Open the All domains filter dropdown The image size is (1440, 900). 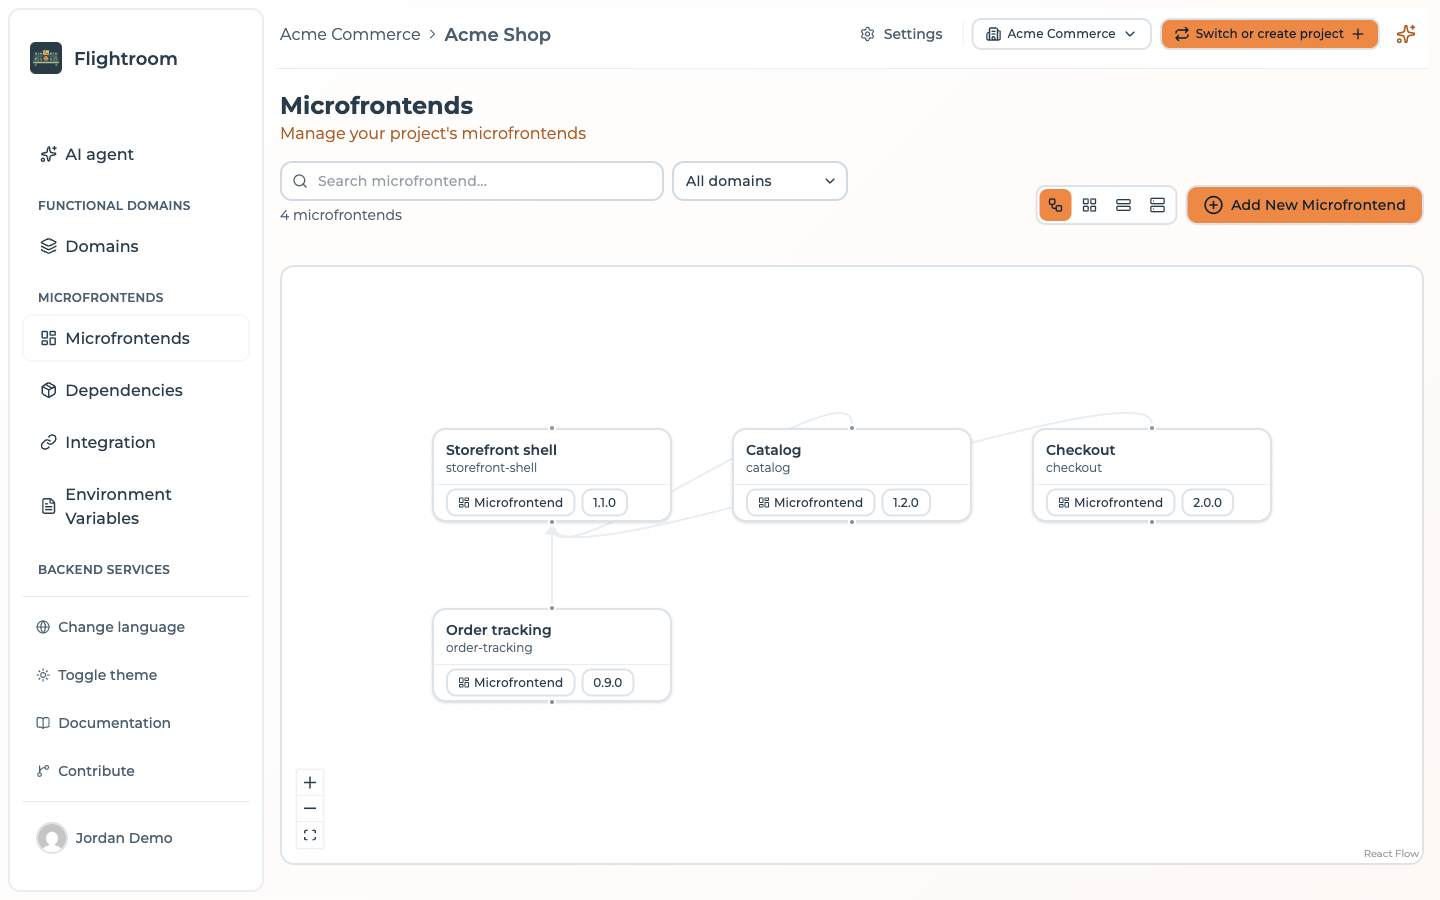(760, 181)
